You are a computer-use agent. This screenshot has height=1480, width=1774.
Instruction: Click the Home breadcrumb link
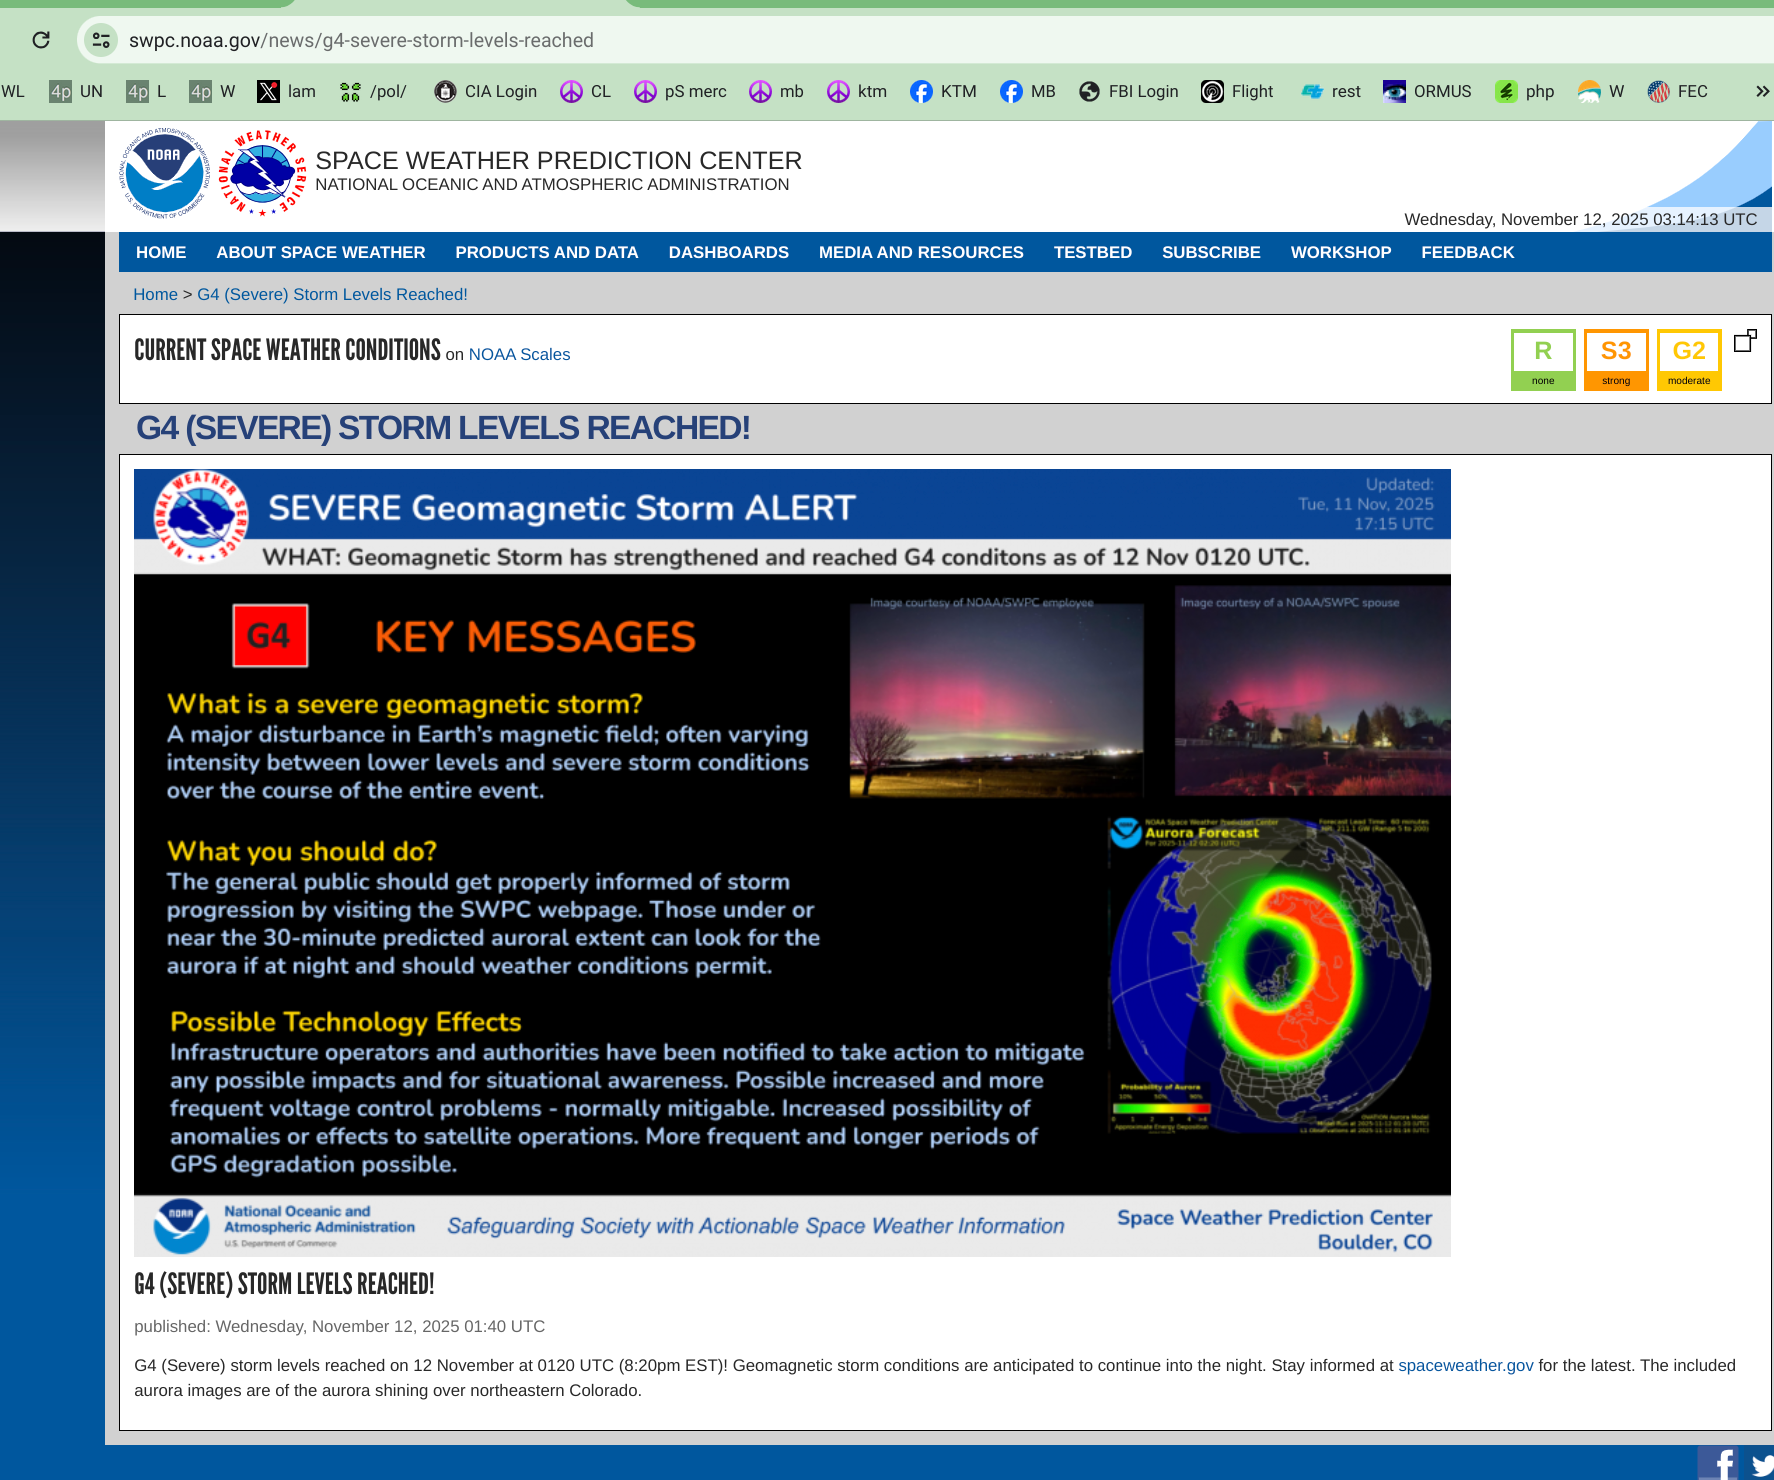point(155,295)
